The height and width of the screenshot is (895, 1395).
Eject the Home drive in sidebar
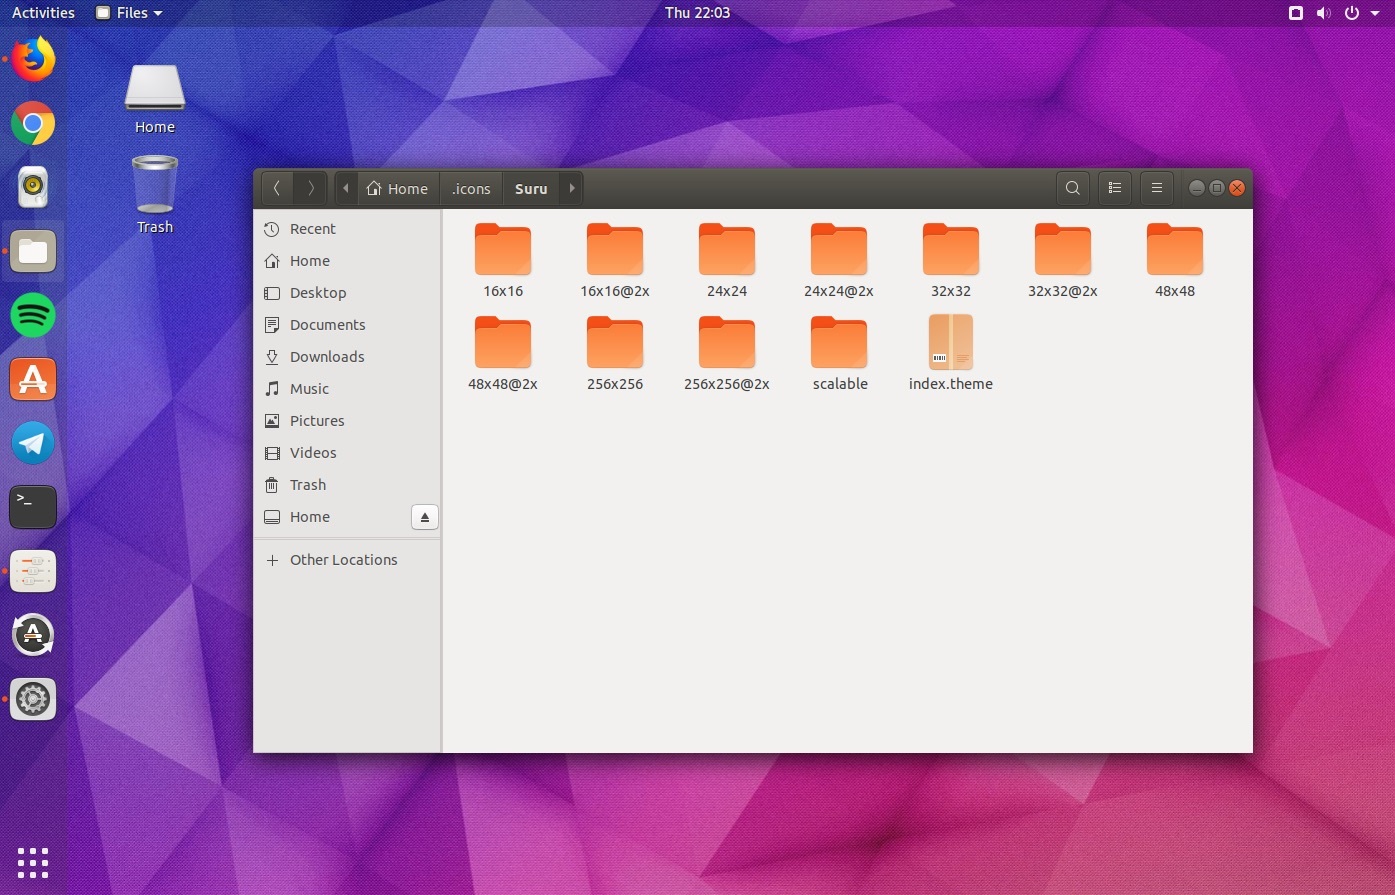[x=424, y=517]
